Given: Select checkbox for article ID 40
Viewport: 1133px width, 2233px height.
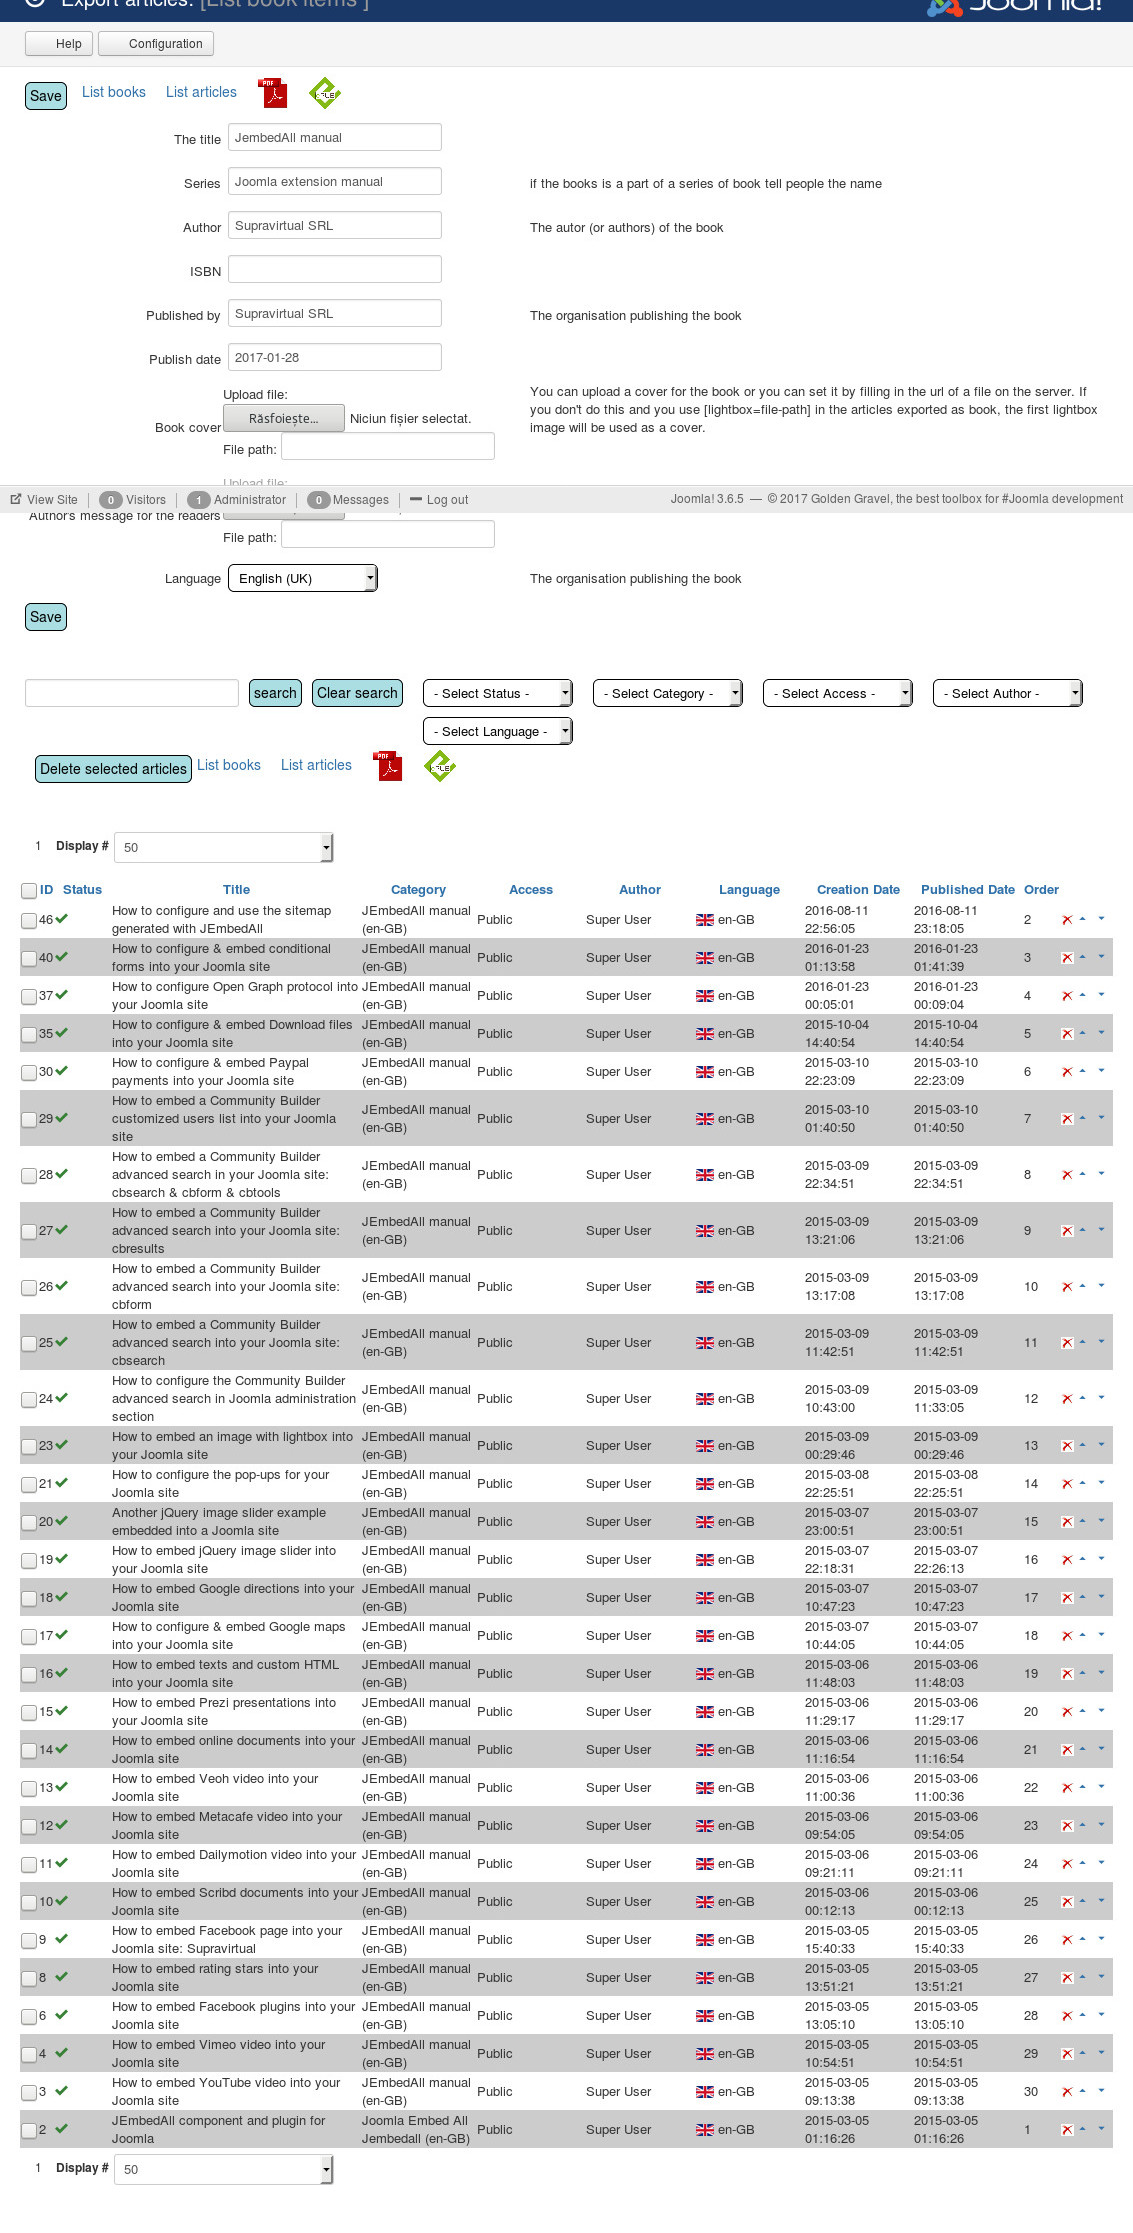Looking at the screenshot, I should 29,958.
